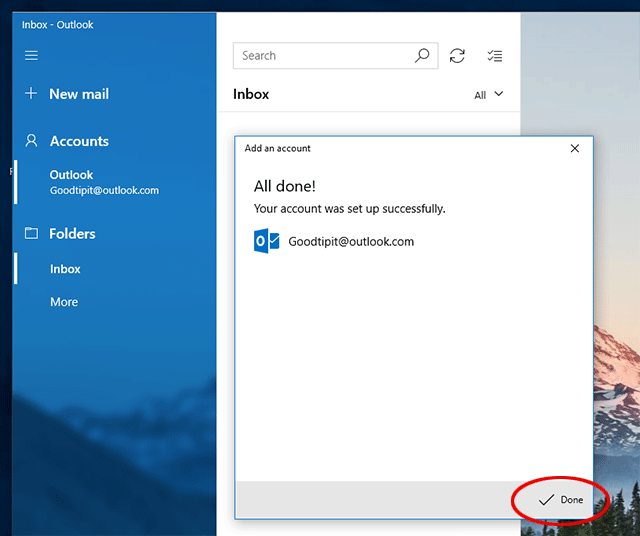The height and width of the screenshot is (536, 640).
Task: Compose with the New mail label
Action: 79,94
